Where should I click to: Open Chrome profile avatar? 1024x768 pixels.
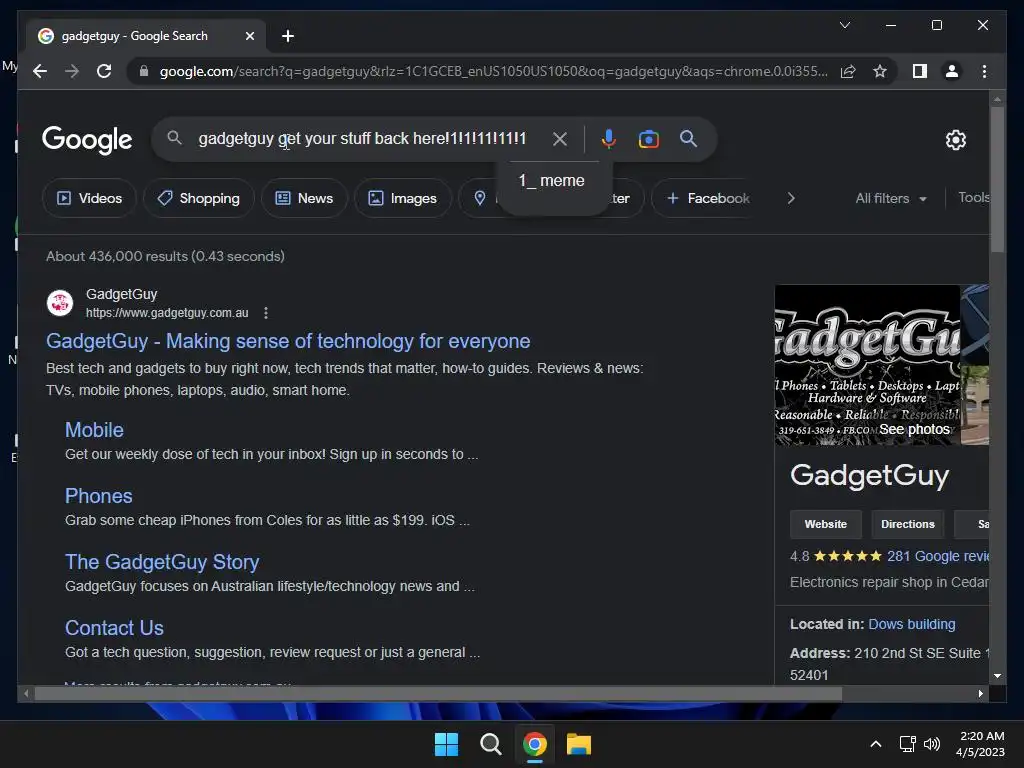pyautogui.click(x=952, y=71)
